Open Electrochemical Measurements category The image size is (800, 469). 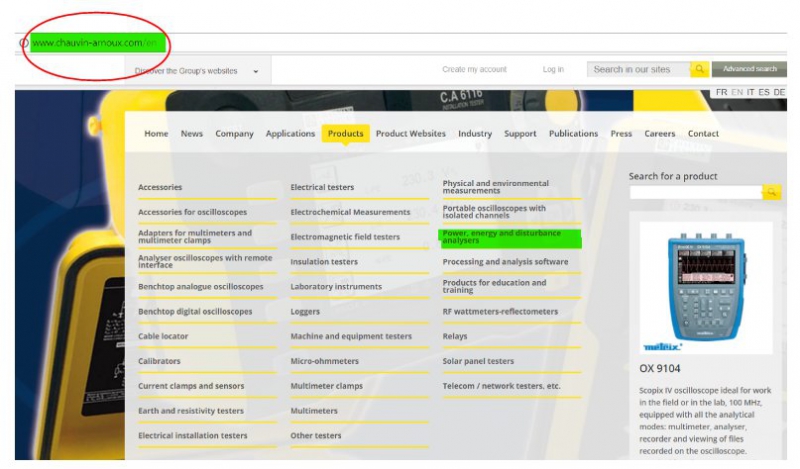click(350, 212)
